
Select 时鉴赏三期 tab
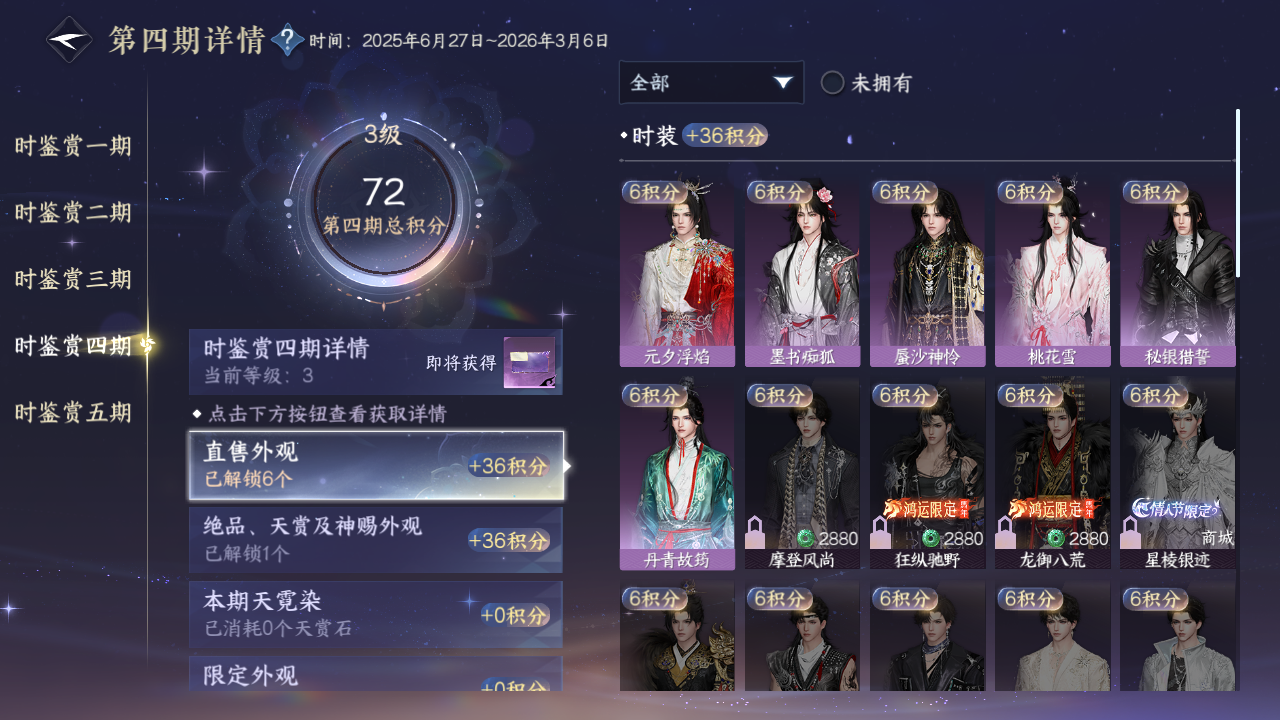(x=73, y=279)
